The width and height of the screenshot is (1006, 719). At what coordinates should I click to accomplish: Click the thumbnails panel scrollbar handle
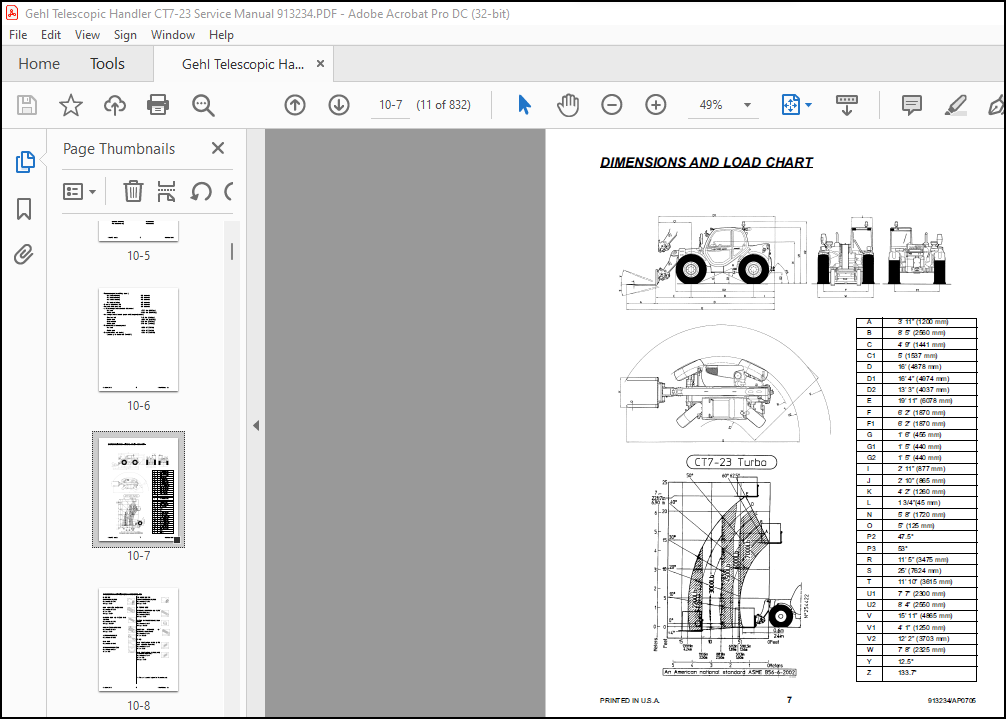click(232, 251)
